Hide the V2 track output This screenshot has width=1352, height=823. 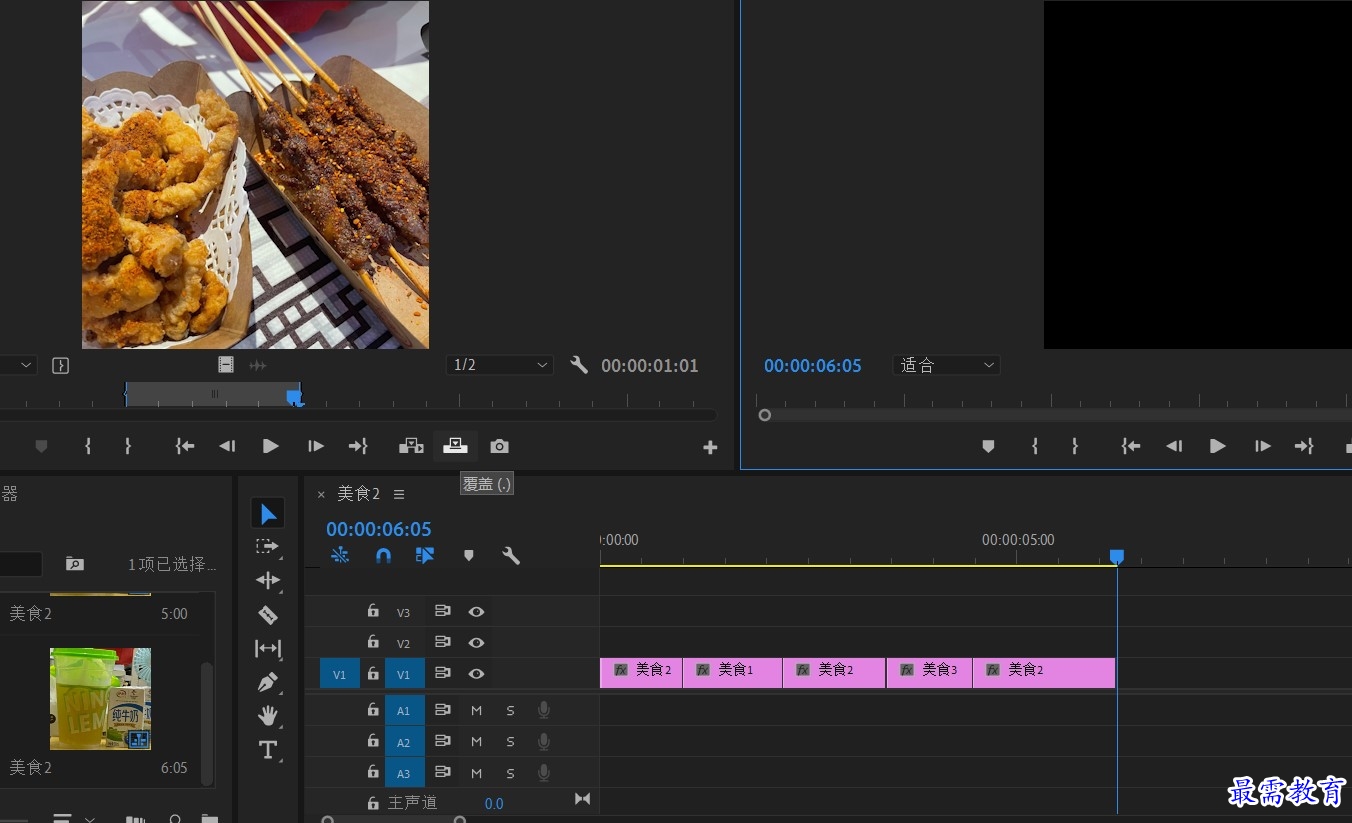coord(476,643)
